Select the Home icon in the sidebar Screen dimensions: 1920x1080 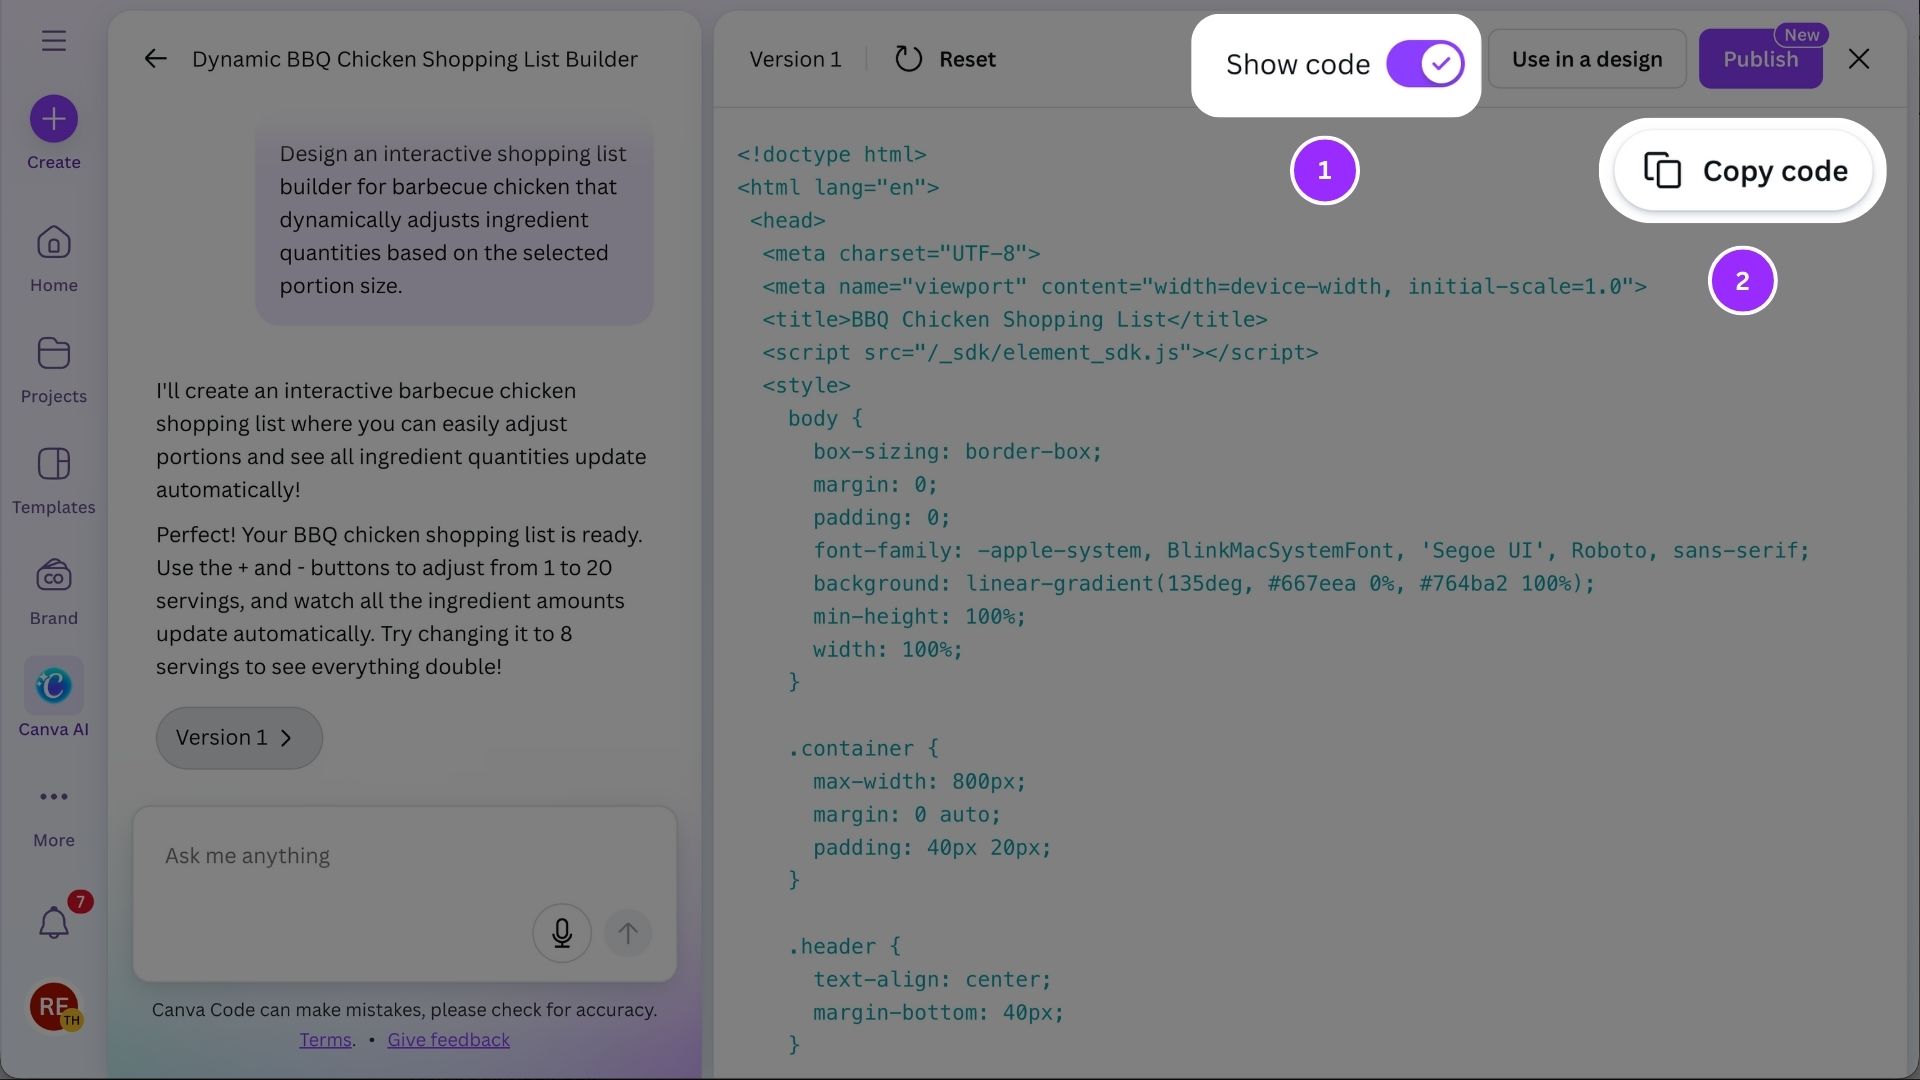coord(52,242)
